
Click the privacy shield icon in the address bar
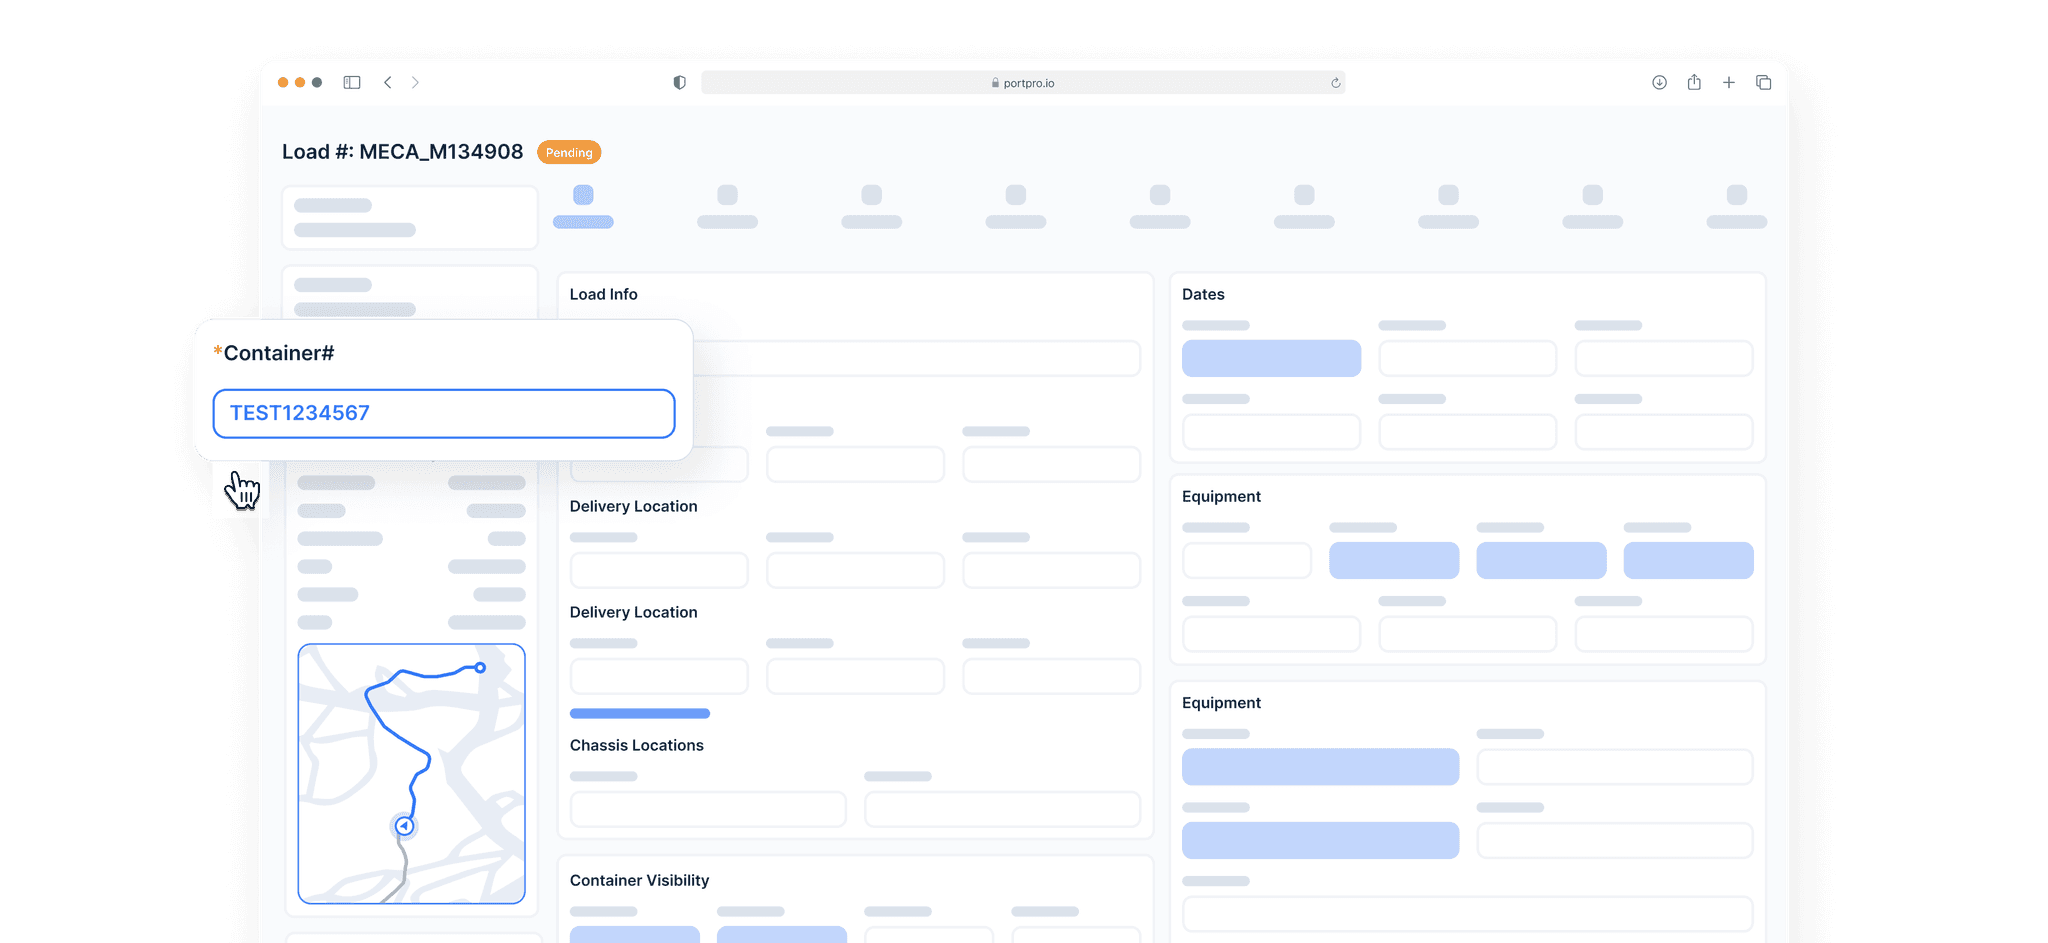click(679, 82)
